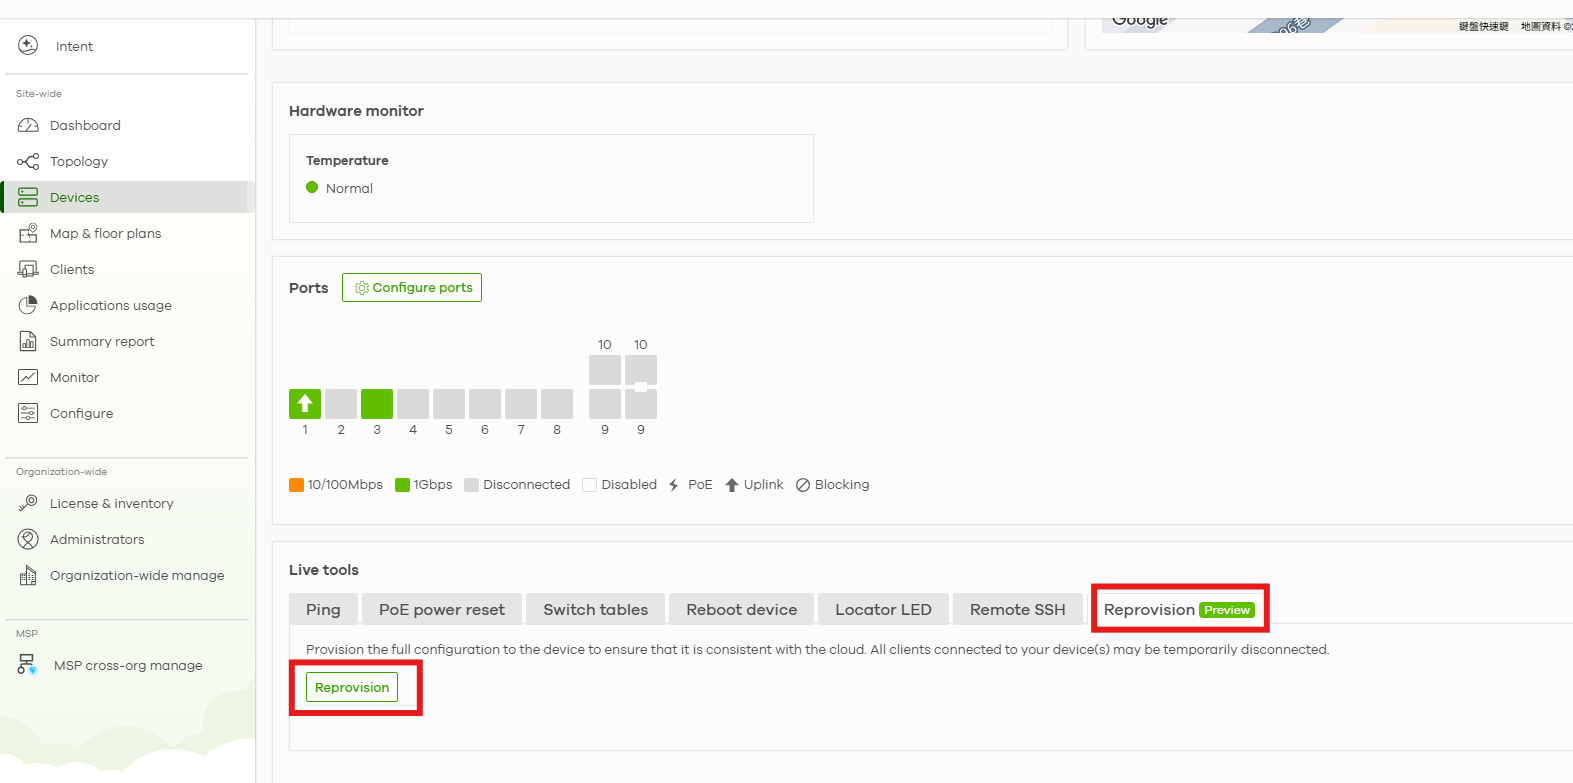The width and height of the screenshot is (1573, 783).
Task: Click the green Reprovision button
Action: point(352,687)
